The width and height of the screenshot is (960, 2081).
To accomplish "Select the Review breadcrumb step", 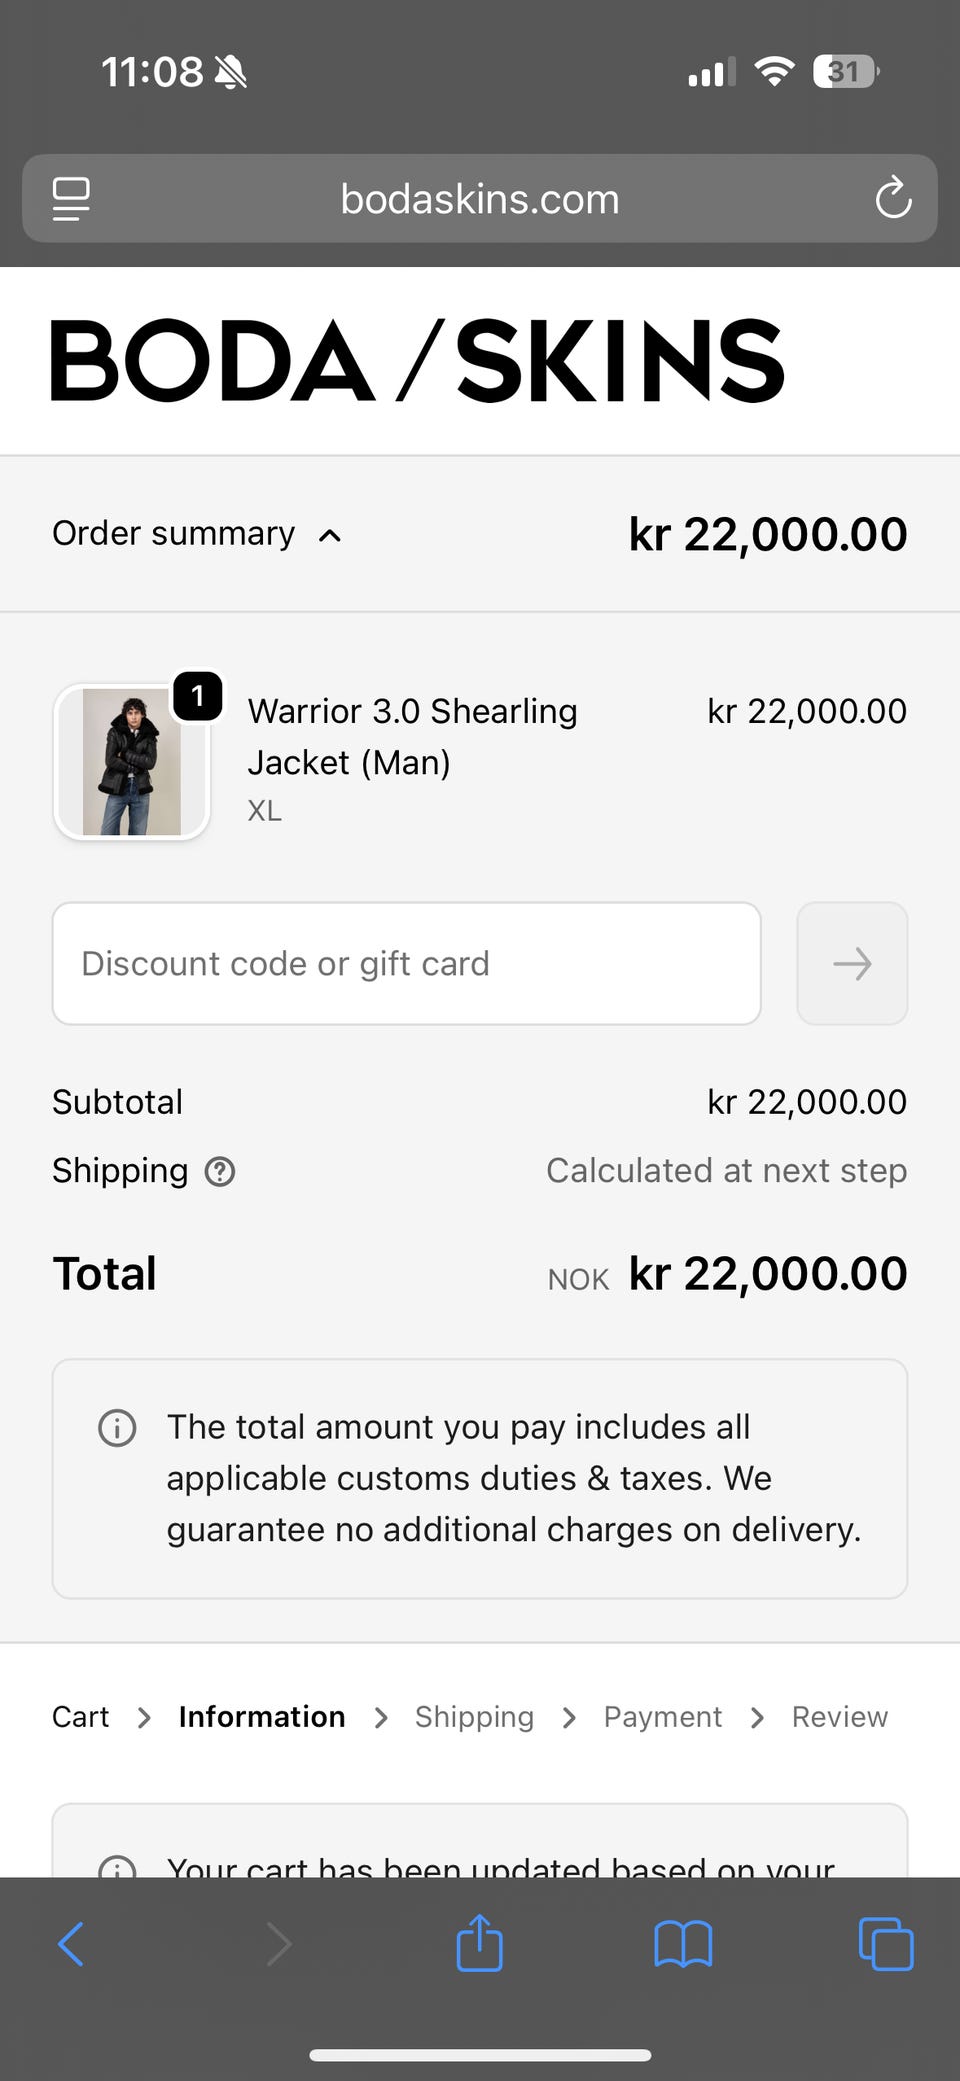I will (839, 1717).
